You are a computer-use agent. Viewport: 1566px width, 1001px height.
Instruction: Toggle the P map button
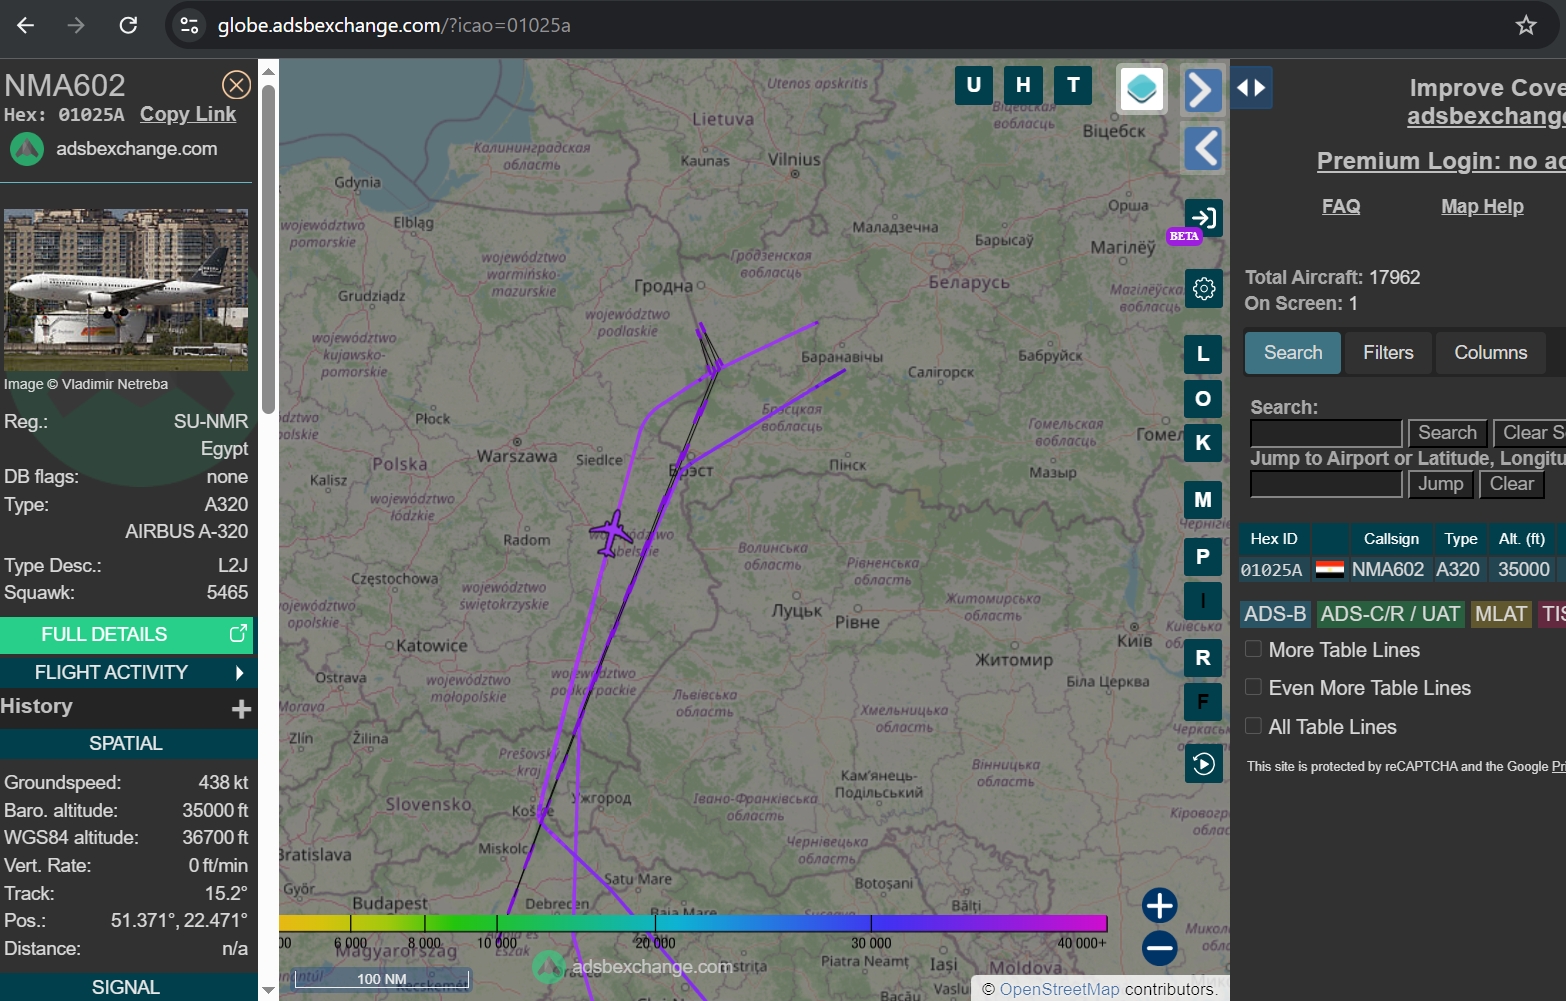click(1203, 557)
